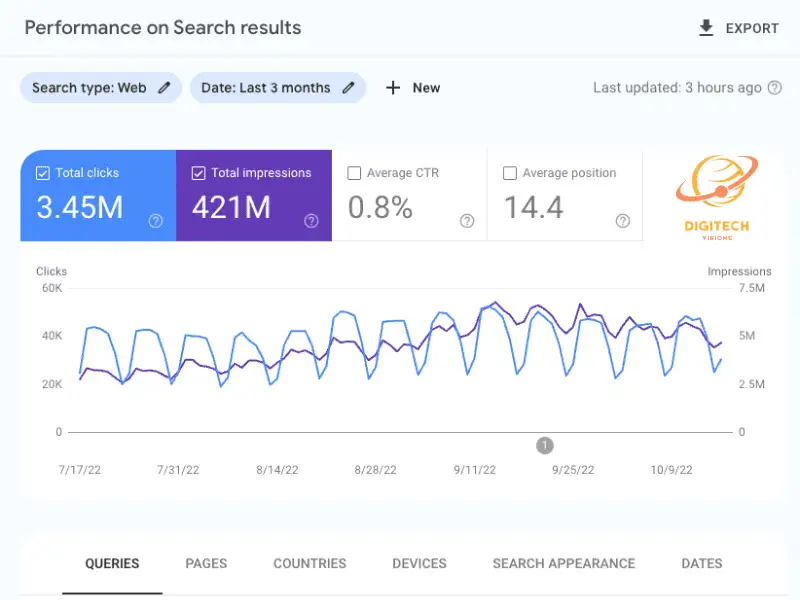Open the Date: Last 3 months filter chip
The width and height of the screenshot is (800, 600).
pyautogui.click(x=278, y=88)
